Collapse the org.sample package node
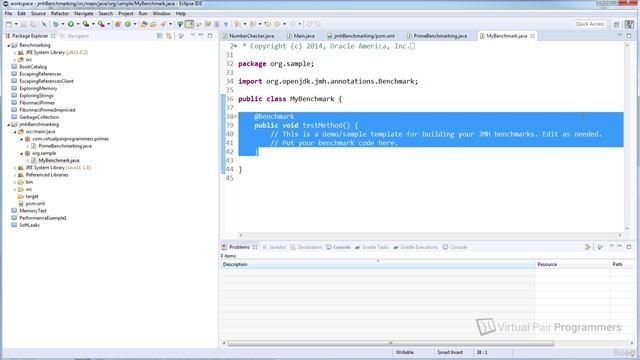Viewport: 640px width, 360px height. point(22,153)
